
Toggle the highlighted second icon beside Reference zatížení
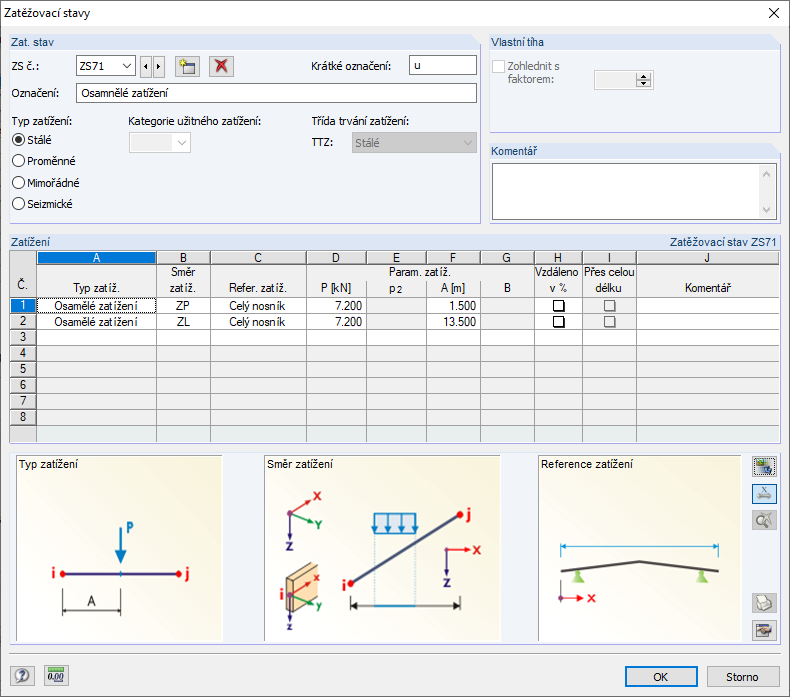764,493
